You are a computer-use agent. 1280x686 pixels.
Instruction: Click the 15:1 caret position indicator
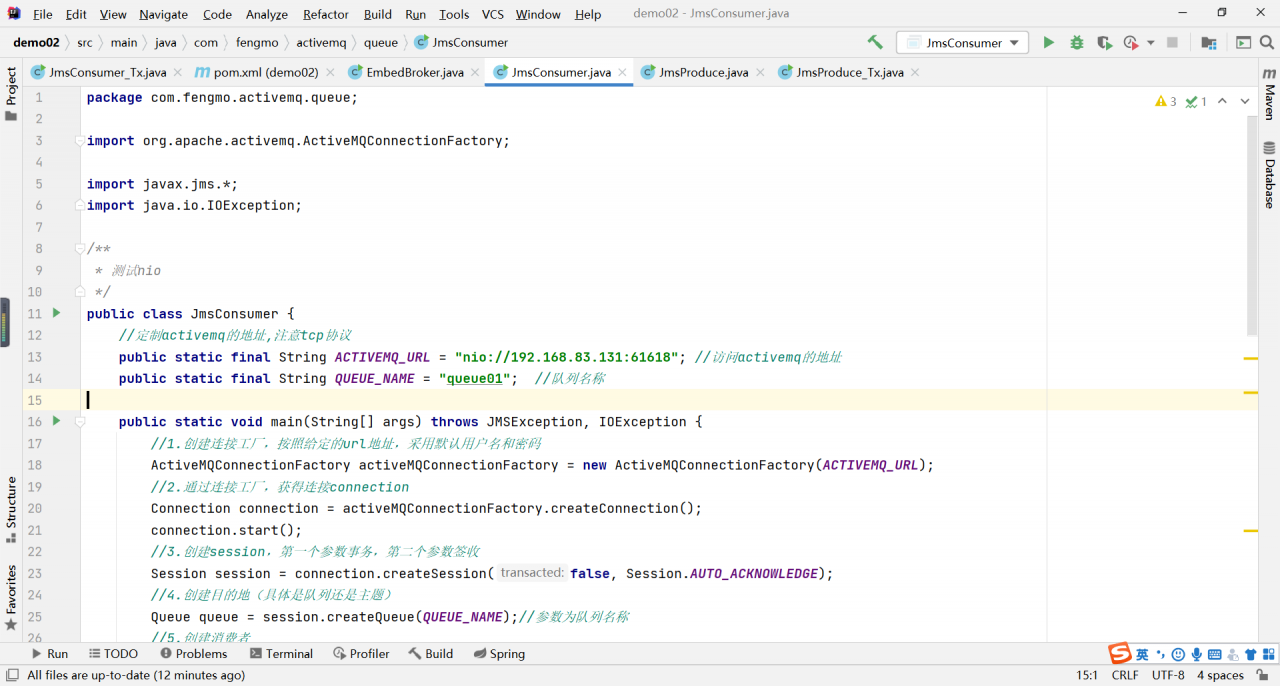[1086, 675]
